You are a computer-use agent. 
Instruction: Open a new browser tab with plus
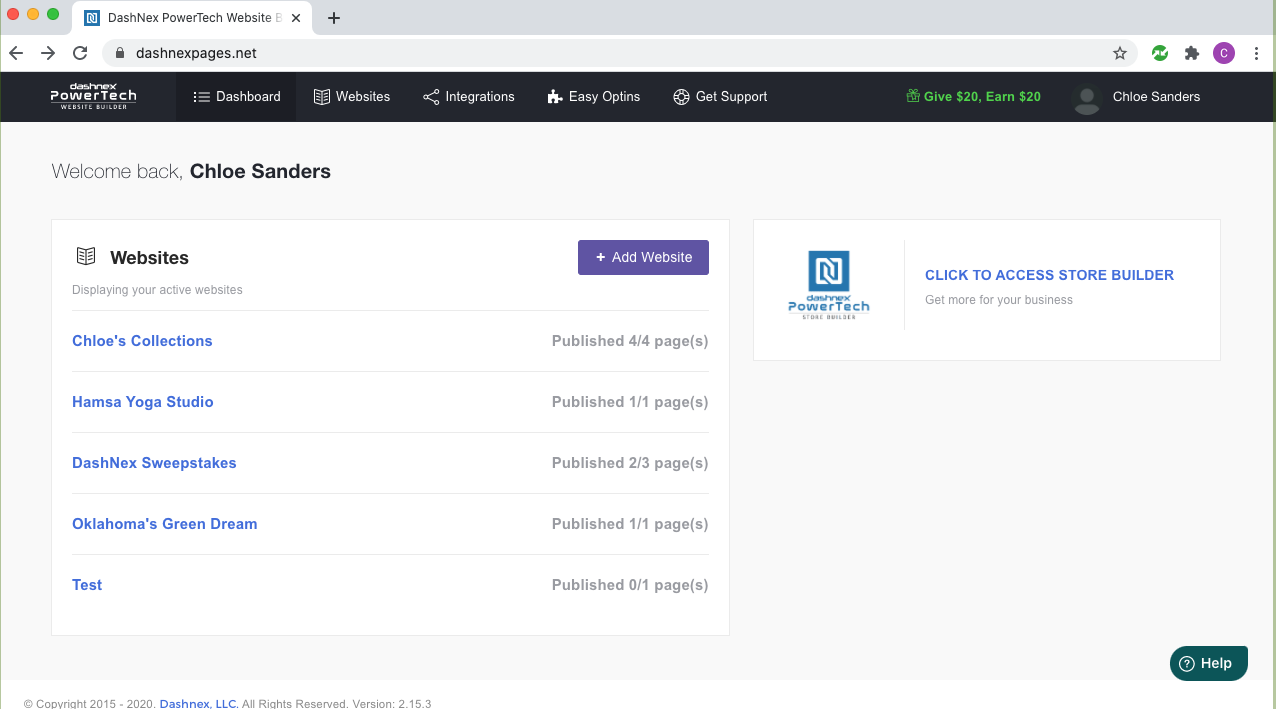pyautogui.click(x=334, y=18)
